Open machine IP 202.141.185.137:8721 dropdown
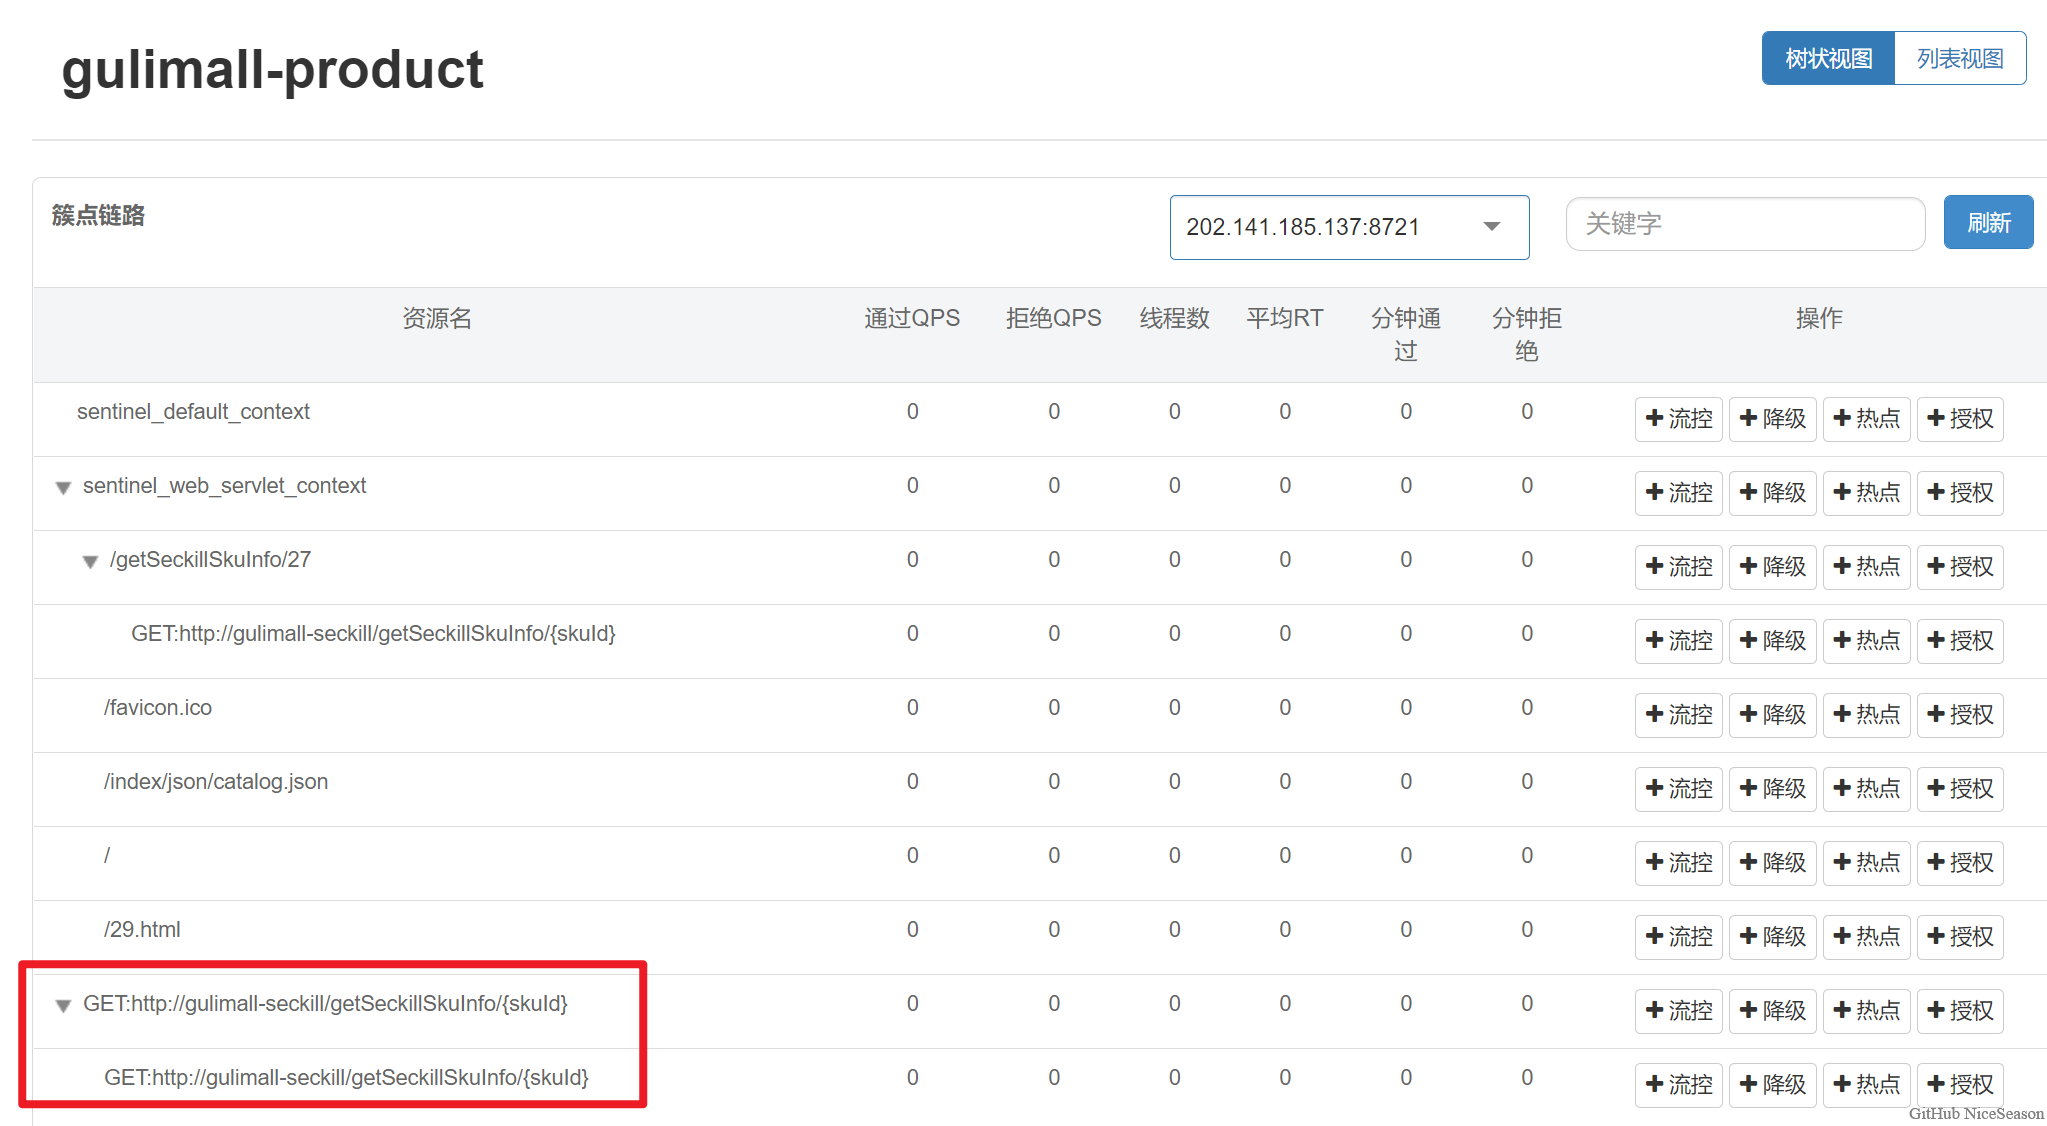 coord(1348,227)
